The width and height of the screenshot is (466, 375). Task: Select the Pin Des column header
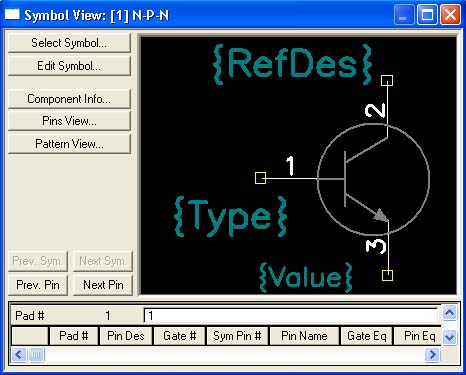126,336
